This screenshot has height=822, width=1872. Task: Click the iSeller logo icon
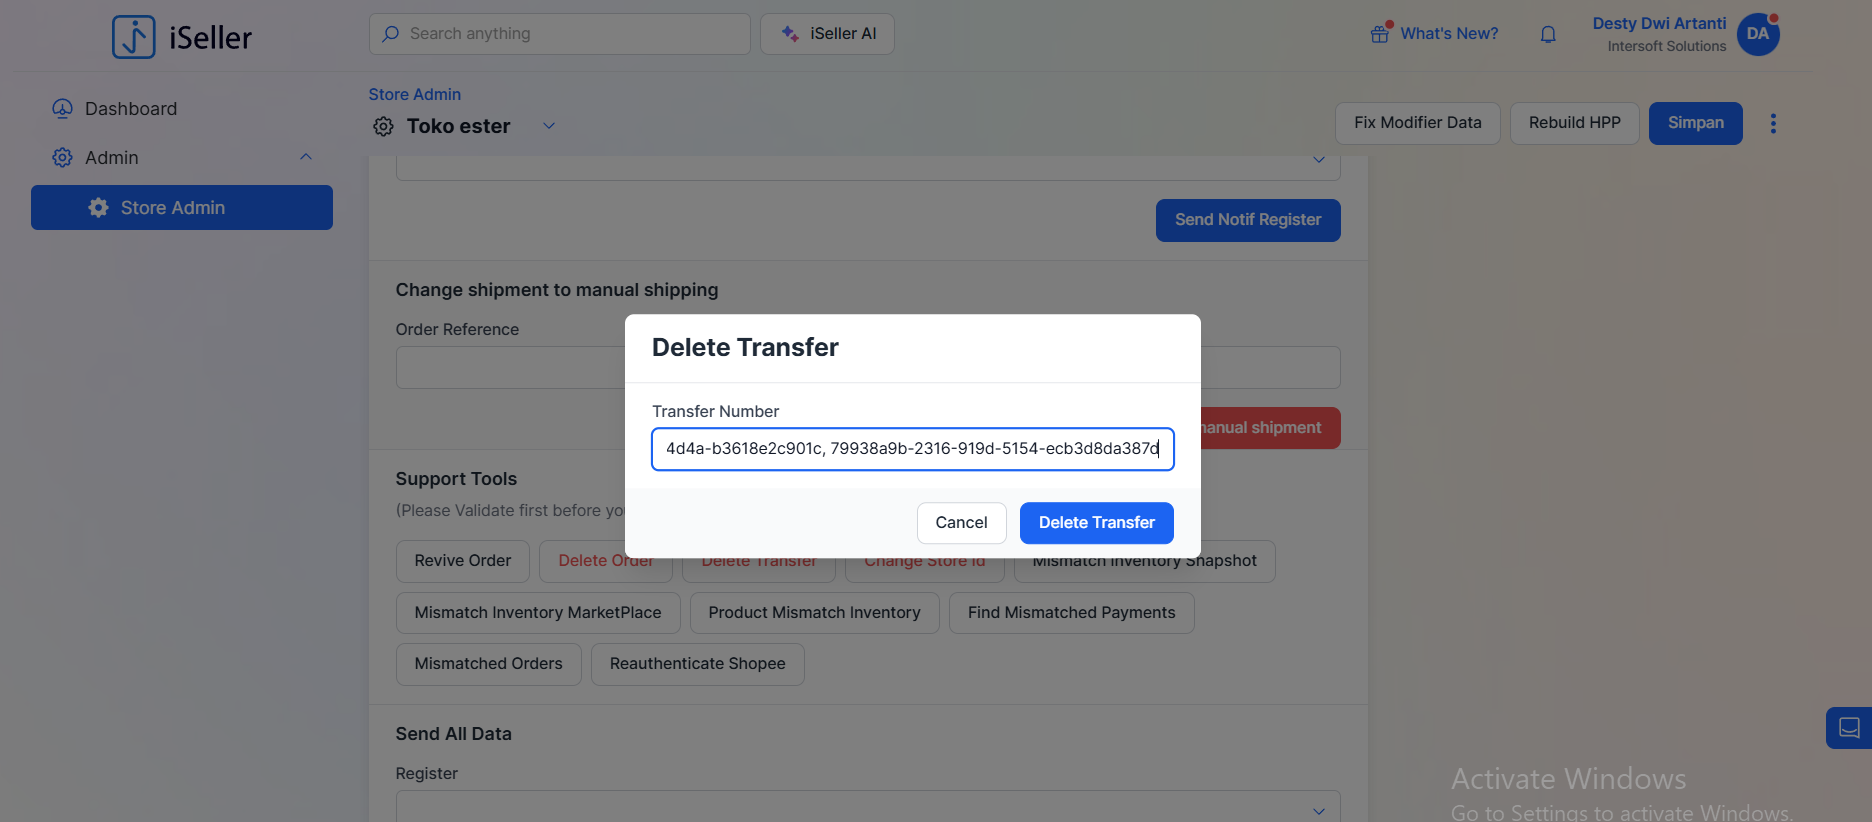pyautogui.click(x=134, y=37)
